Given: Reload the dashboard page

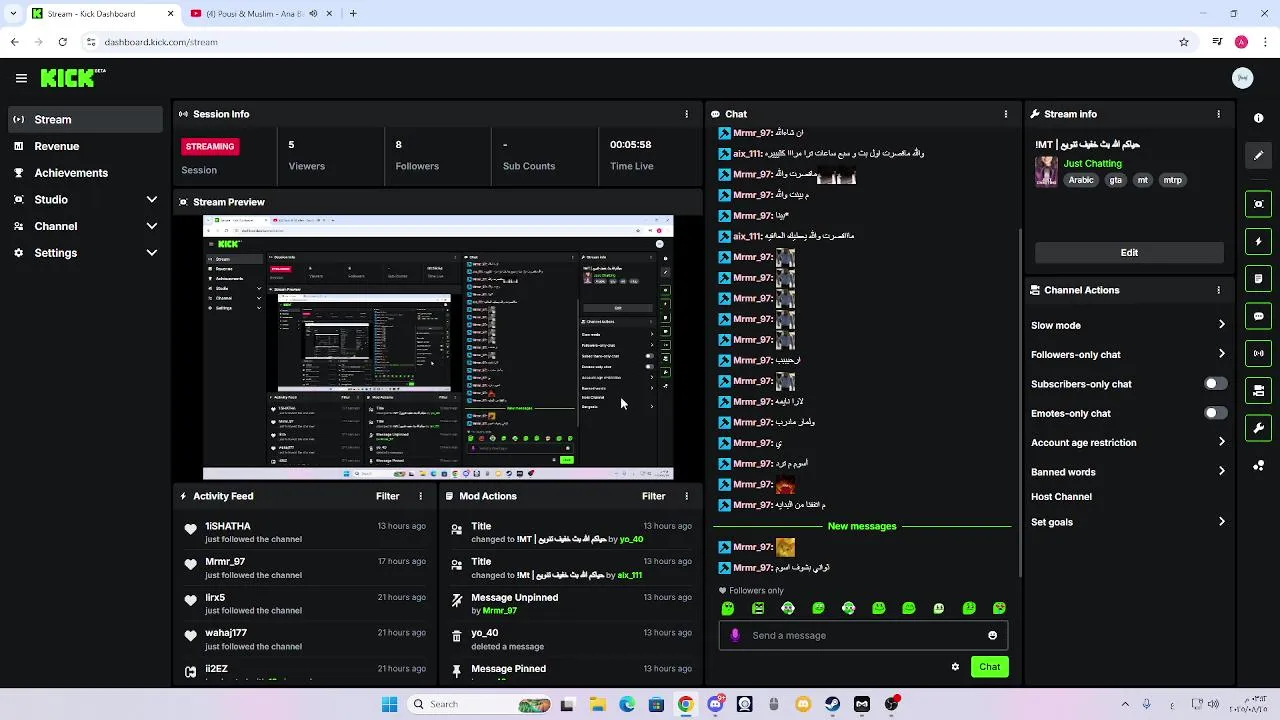Looking at the screenshot, I should pos(62,42).
